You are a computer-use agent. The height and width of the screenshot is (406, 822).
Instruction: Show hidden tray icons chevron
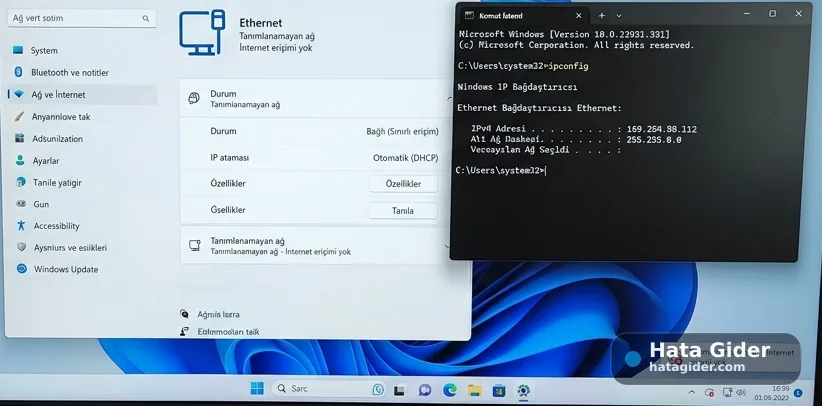(x=692, y=392)
